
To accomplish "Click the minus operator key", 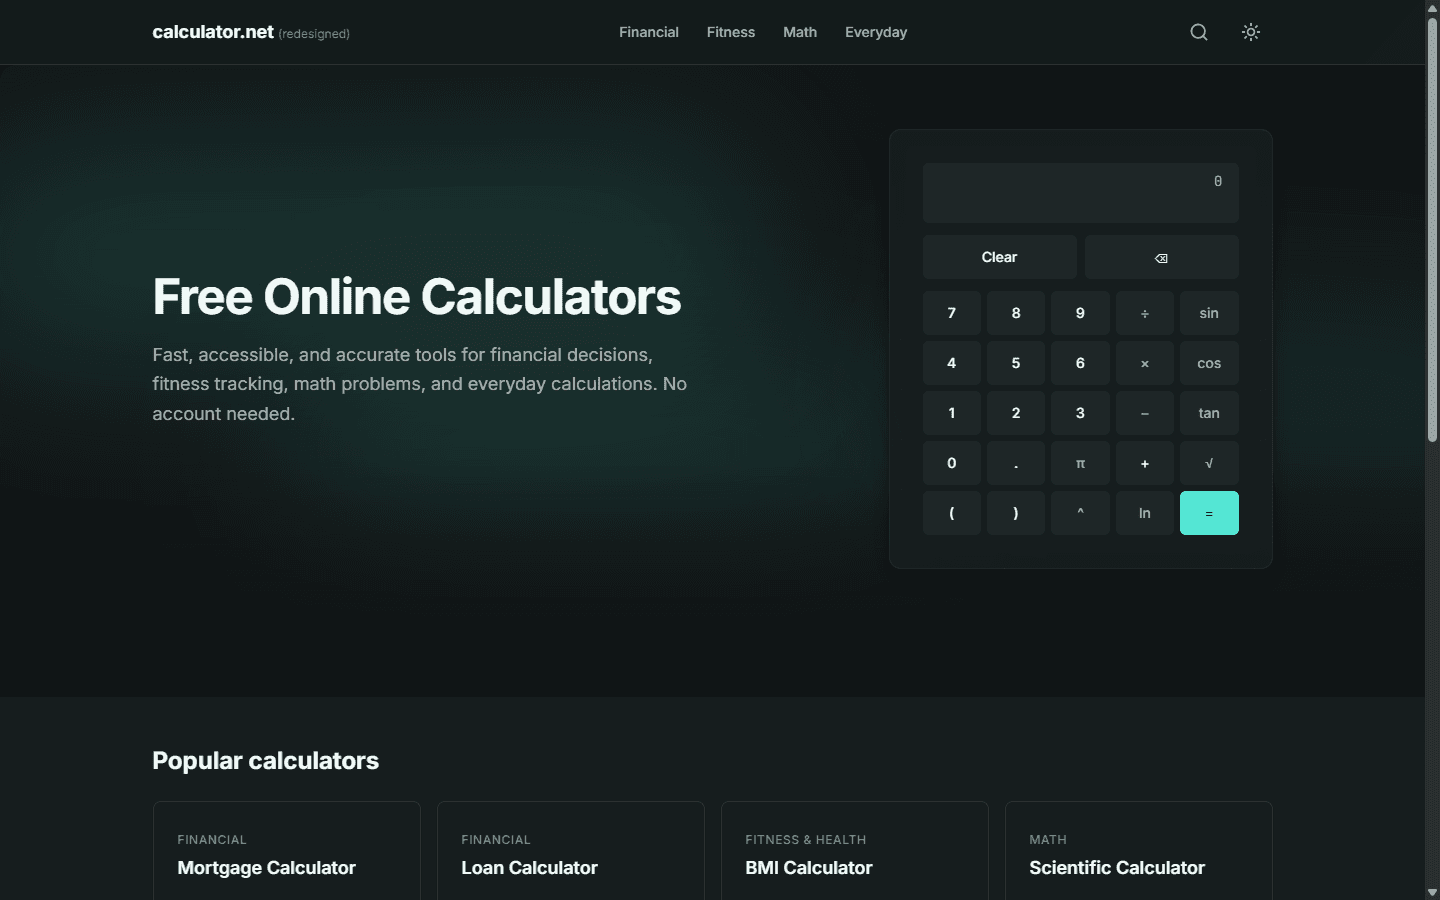I will (1145, 413).
